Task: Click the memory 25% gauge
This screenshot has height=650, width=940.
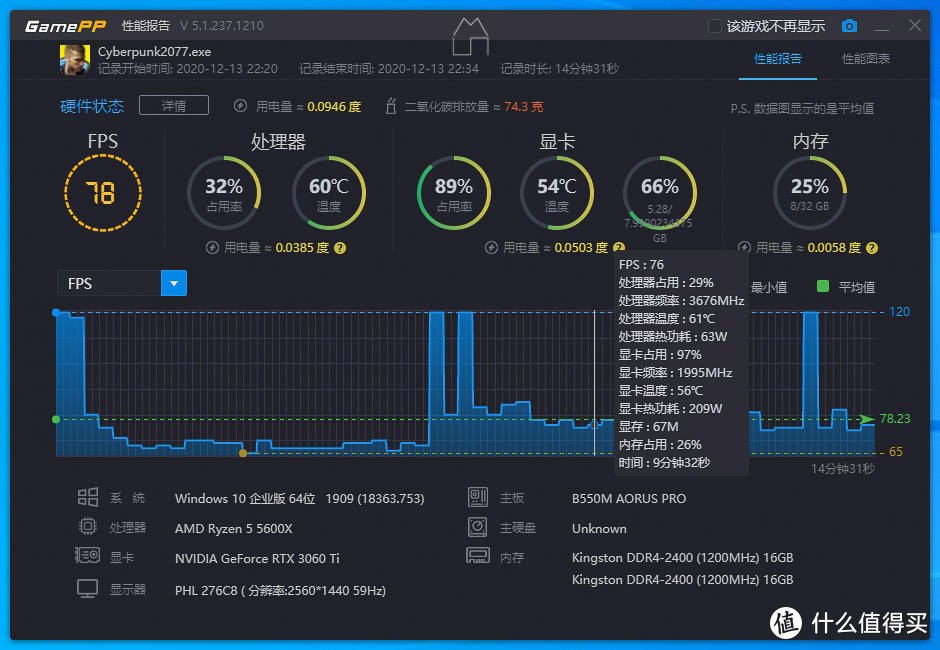Action: point(810,193)
